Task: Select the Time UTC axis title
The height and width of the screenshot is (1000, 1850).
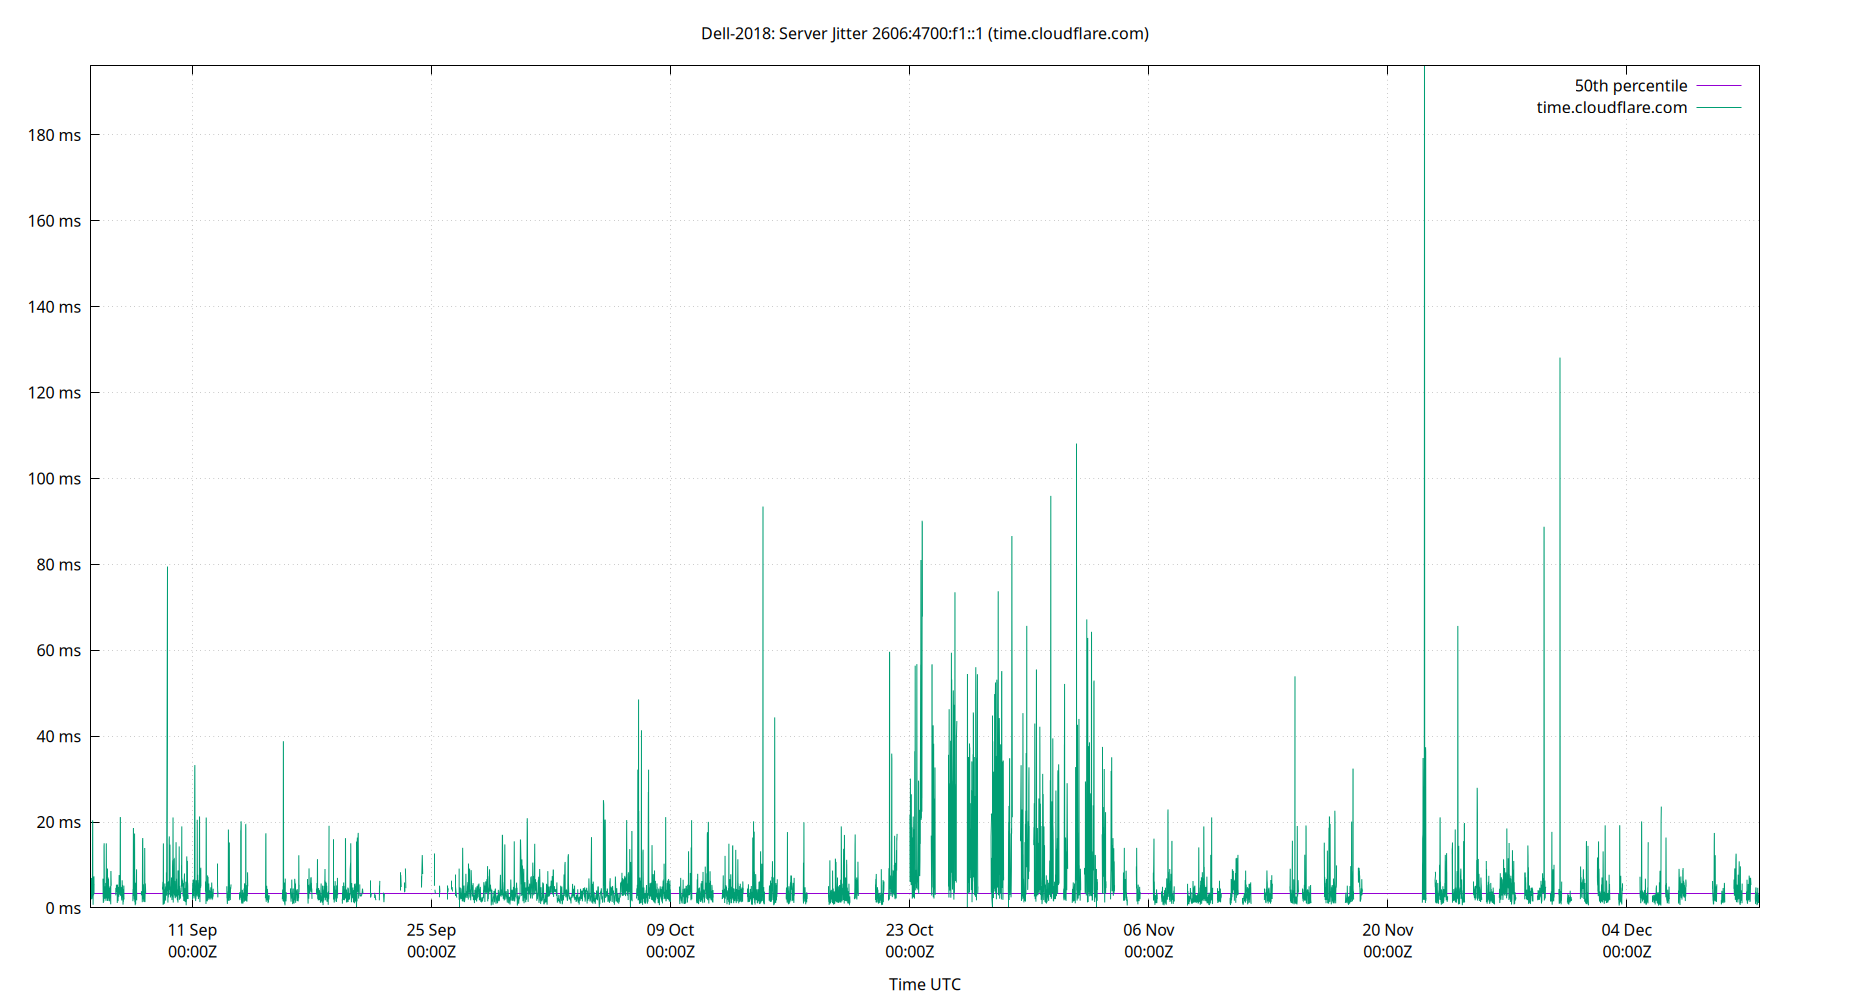Action: point(924,984)
